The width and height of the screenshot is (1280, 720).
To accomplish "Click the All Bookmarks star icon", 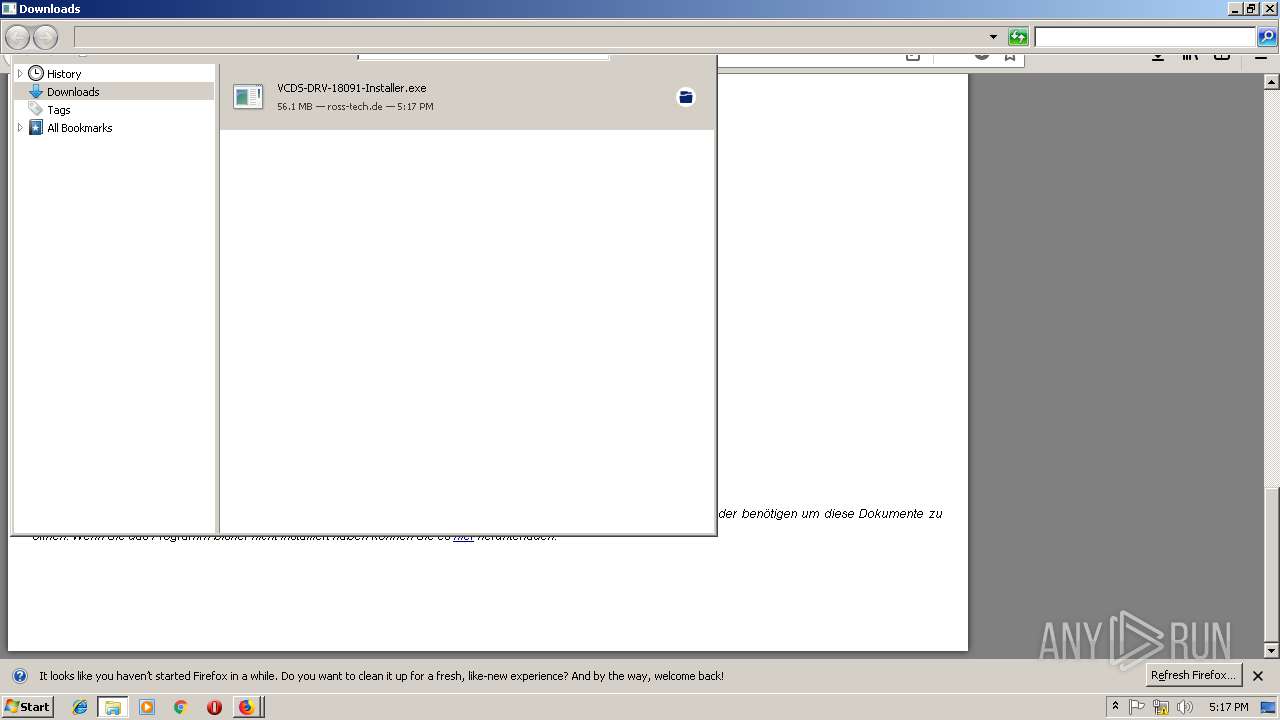I will tap(36, 127).
